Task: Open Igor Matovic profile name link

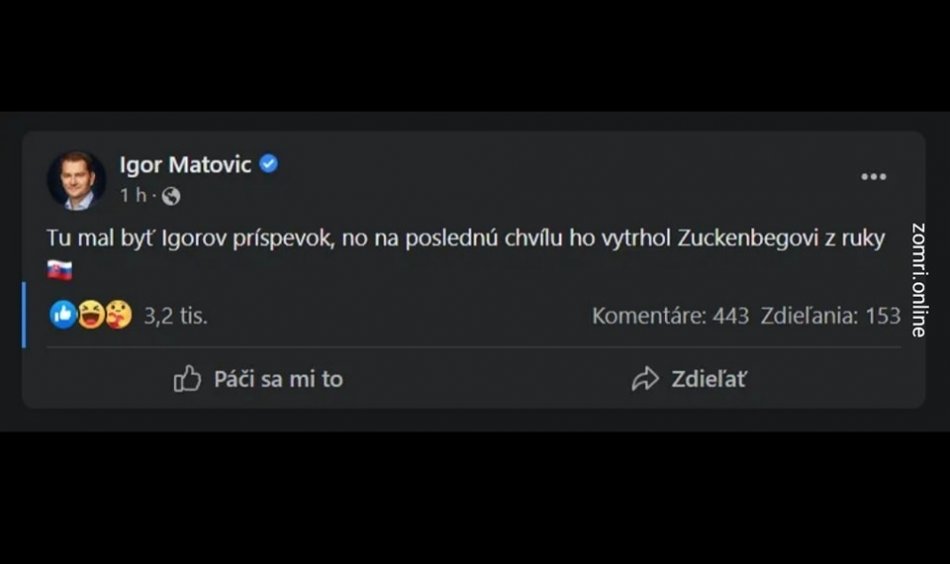Action: [185, 164]
